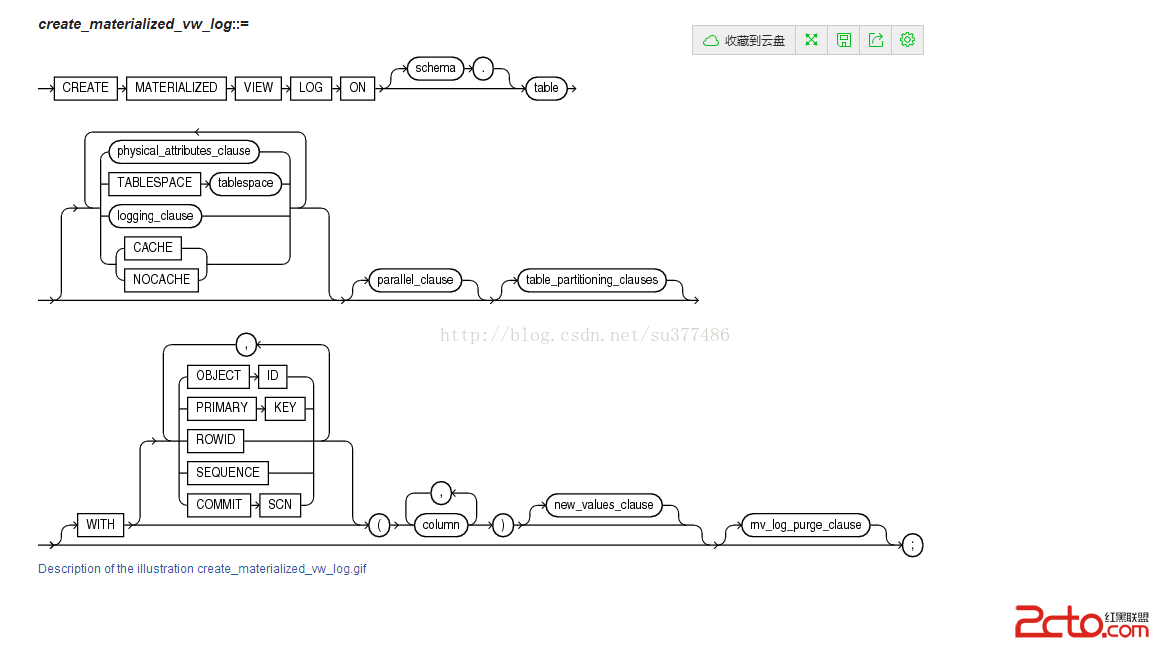This screenshot has height=648, width=1152.
Task: Click the fullscreen expand icon in toolbar
Action: pyautogui.click(x=811, y=40)
